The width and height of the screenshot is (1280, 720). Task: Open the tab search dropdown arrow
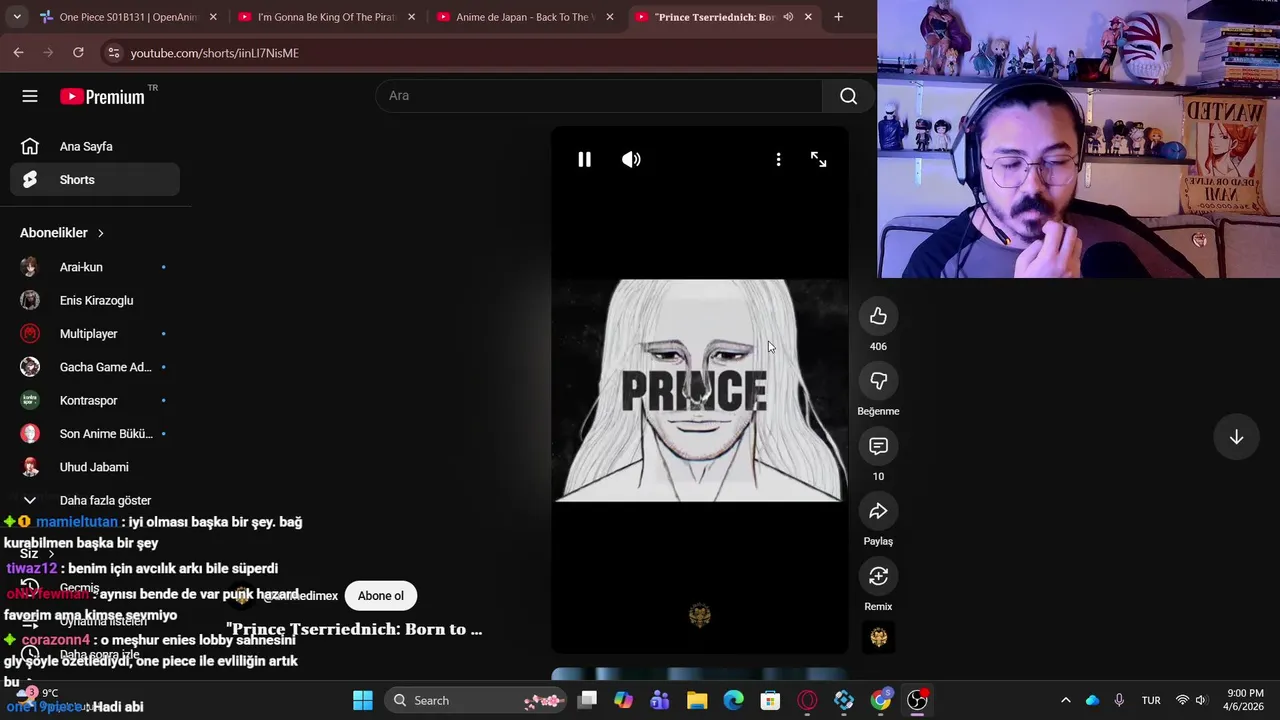(16, 17)
